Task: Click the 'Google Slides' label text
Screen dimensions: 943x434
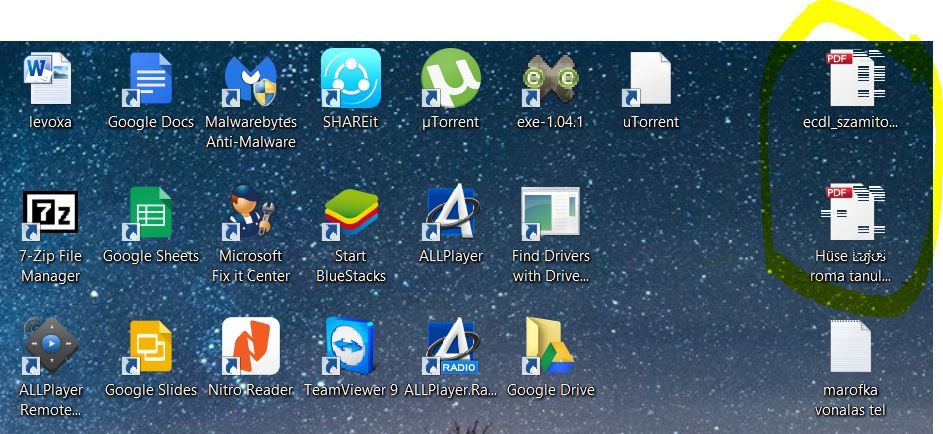Action: tap(150, 390)
